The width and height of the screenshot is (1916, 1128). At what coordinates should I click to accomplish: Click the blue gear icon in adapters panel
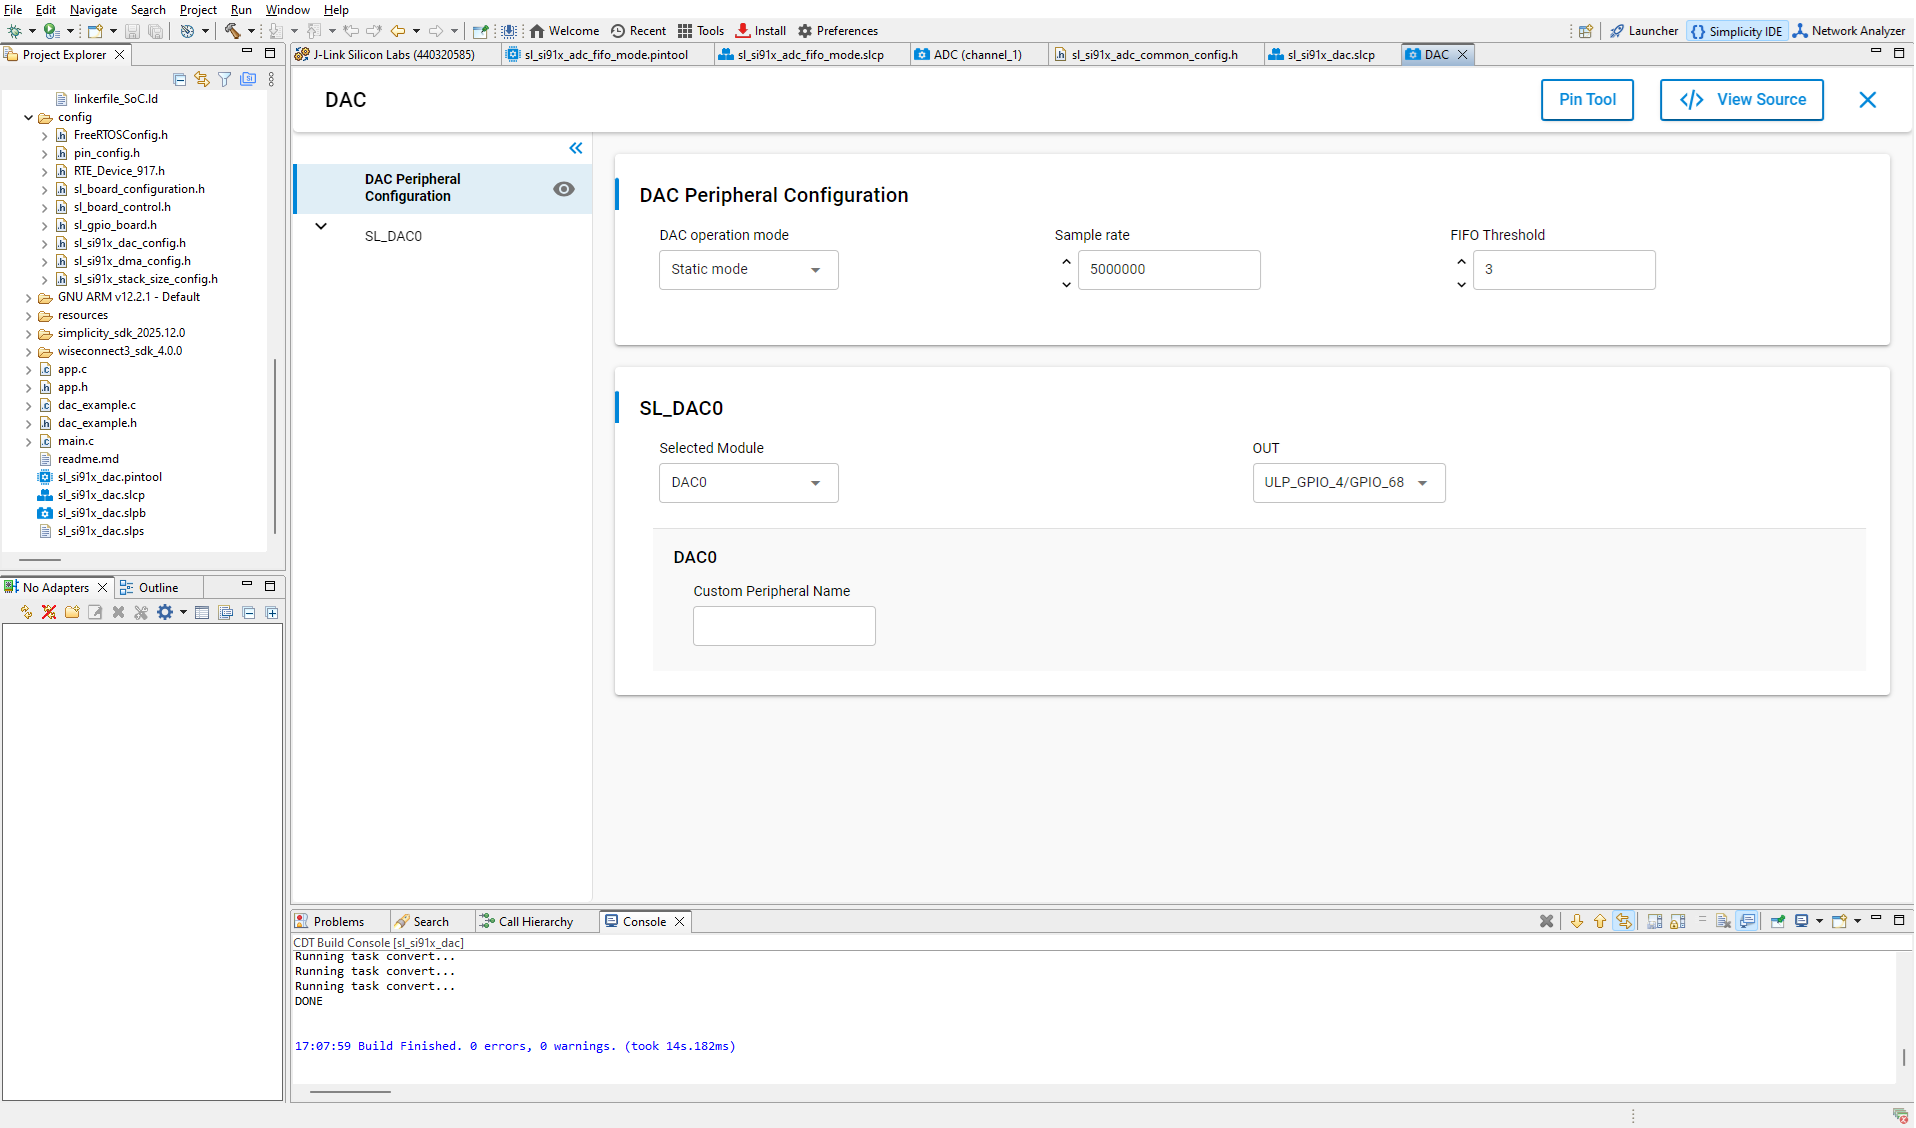click(x=165, y=613)
